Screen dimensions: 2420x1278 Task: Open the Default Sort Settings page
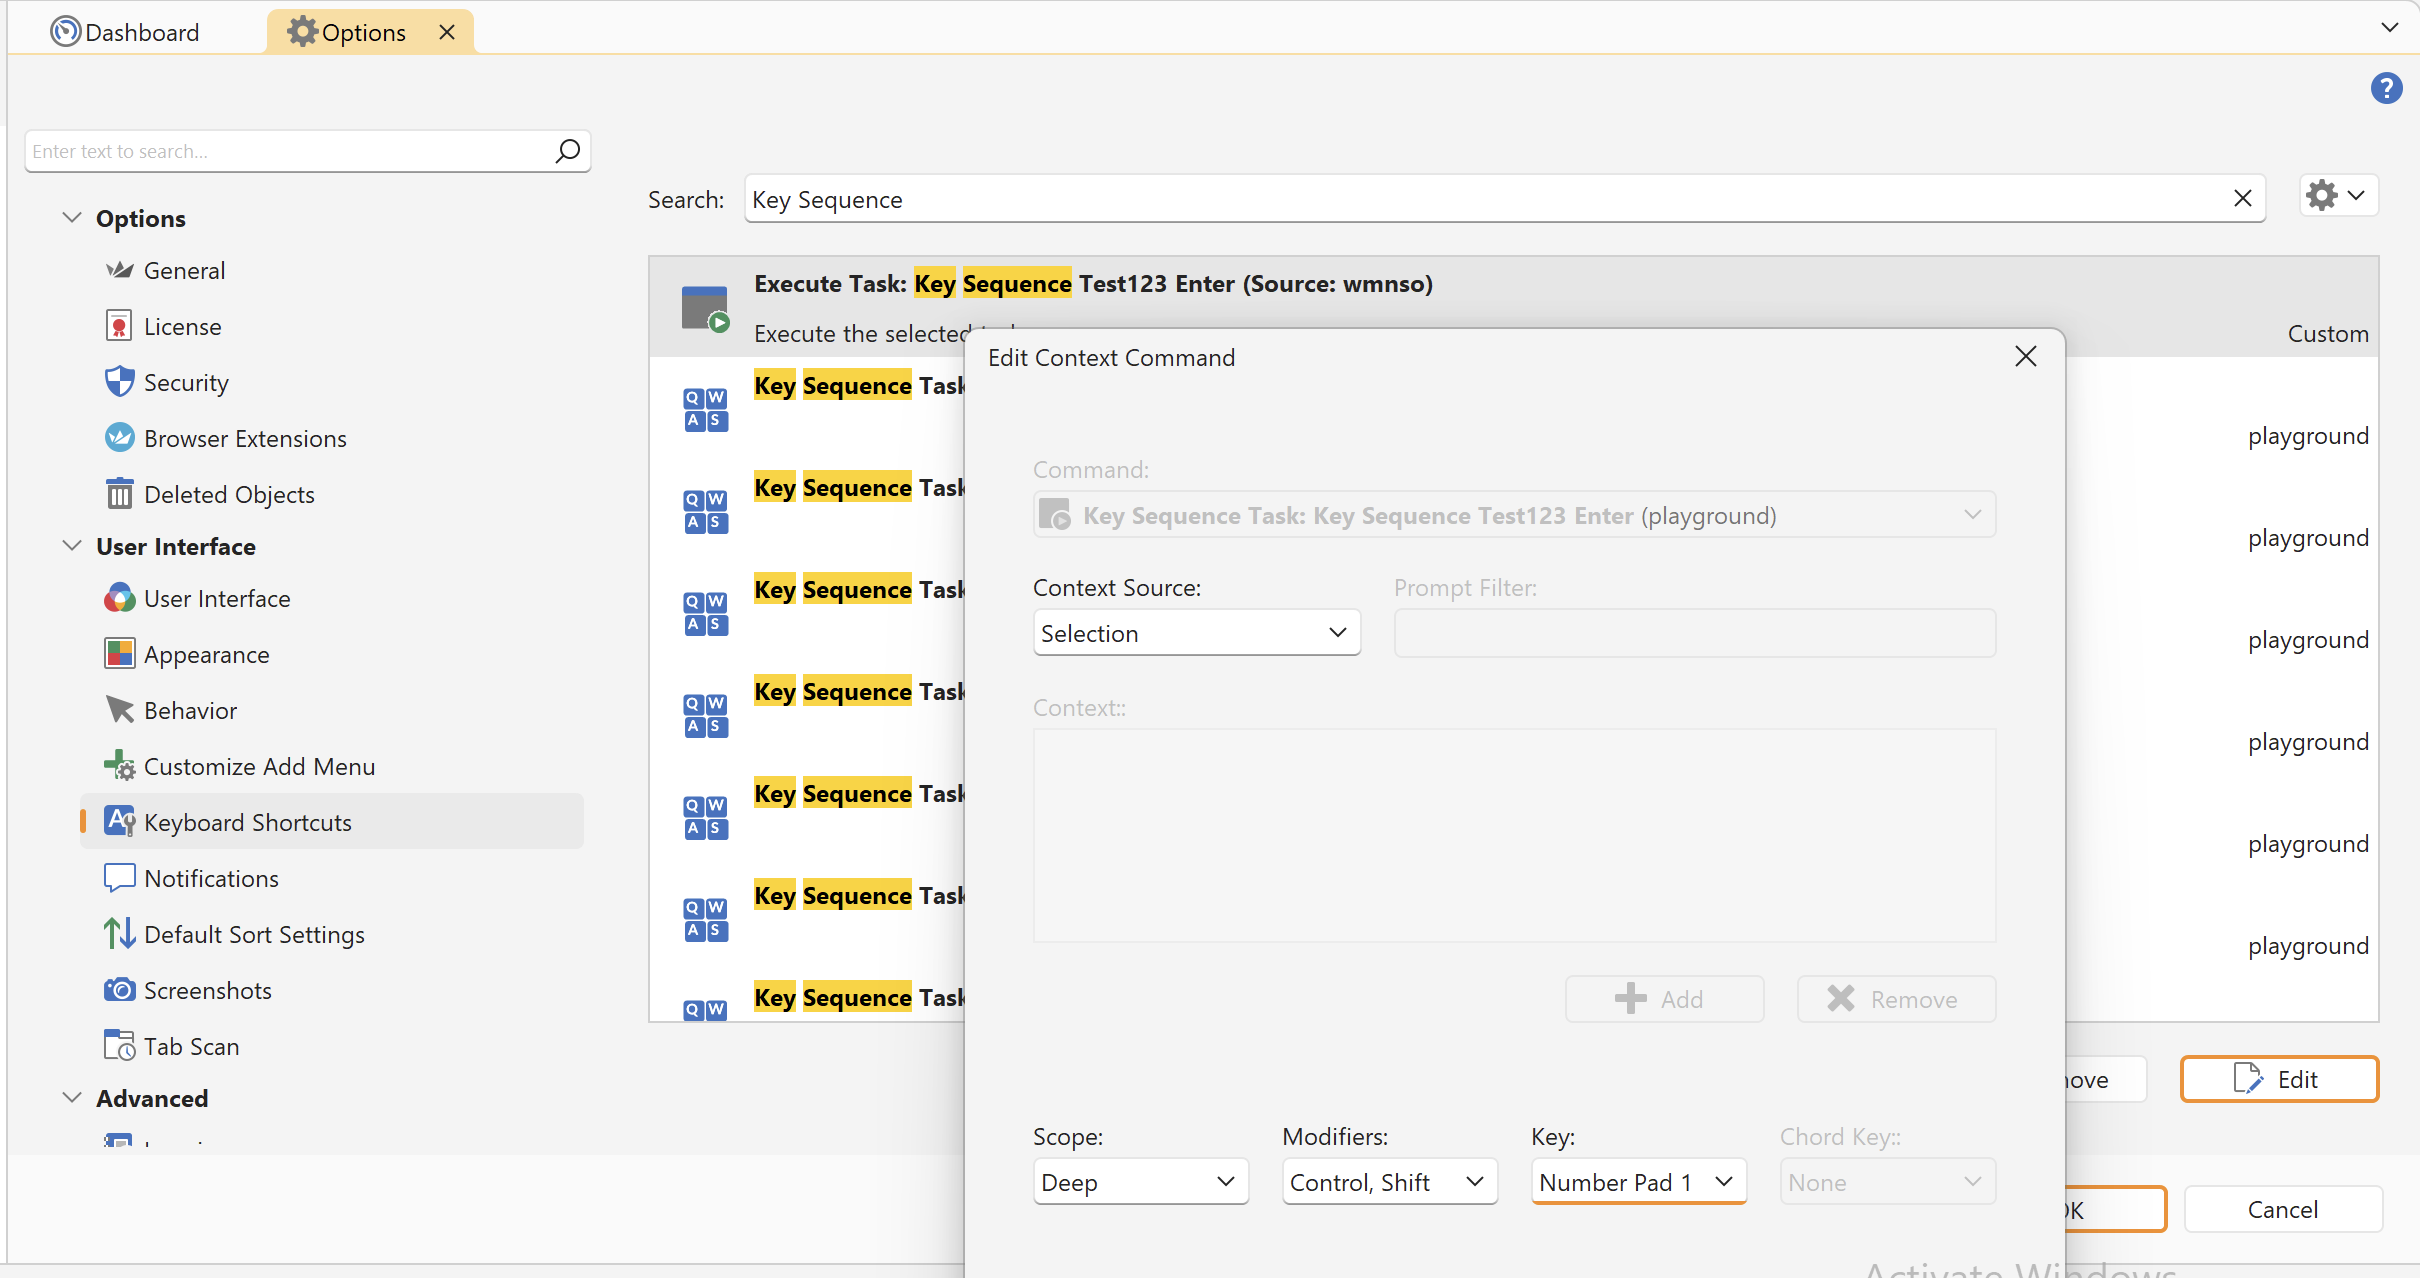coord(254,935)
